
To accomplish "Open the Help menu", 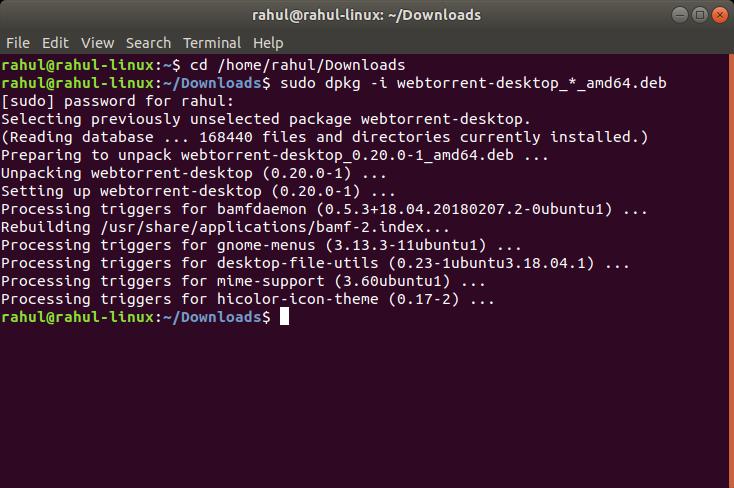I will 268,43.
